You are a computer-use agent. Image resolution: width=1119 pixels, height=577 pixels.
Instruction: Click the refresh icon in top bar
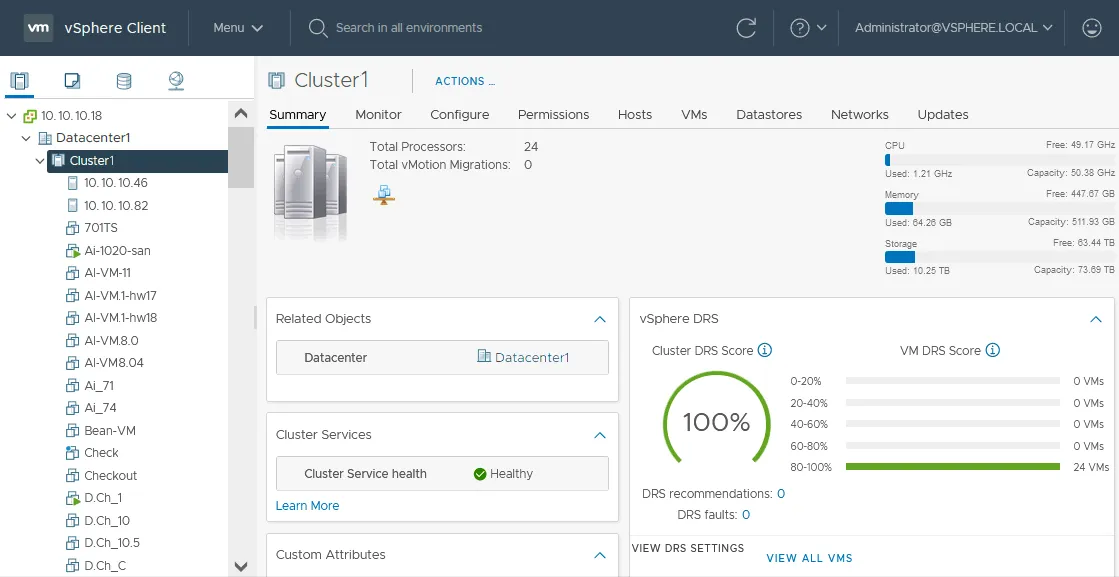tap(746, 28)
